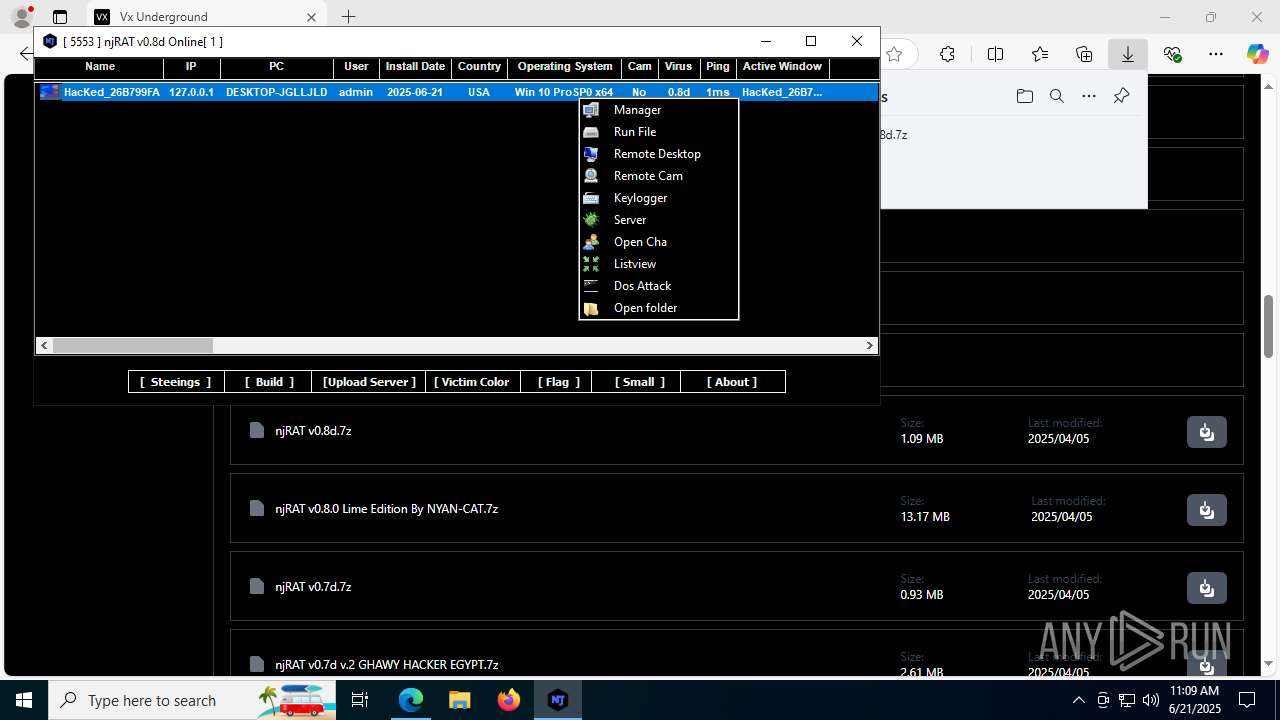This screenshot has height=720, width=1280.
Task: Open njRAT v0.8d.7z file link
Action: [x=313, y=431]
